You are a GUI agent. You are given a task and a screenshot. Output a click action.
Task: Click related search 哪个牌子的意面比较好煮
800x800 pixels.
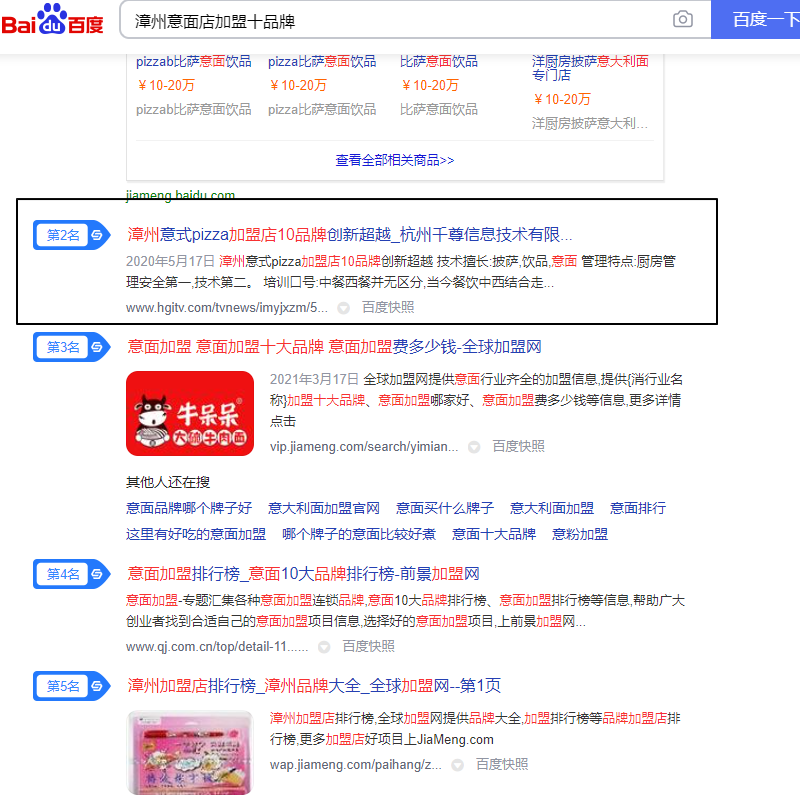(x=359, y=534)
